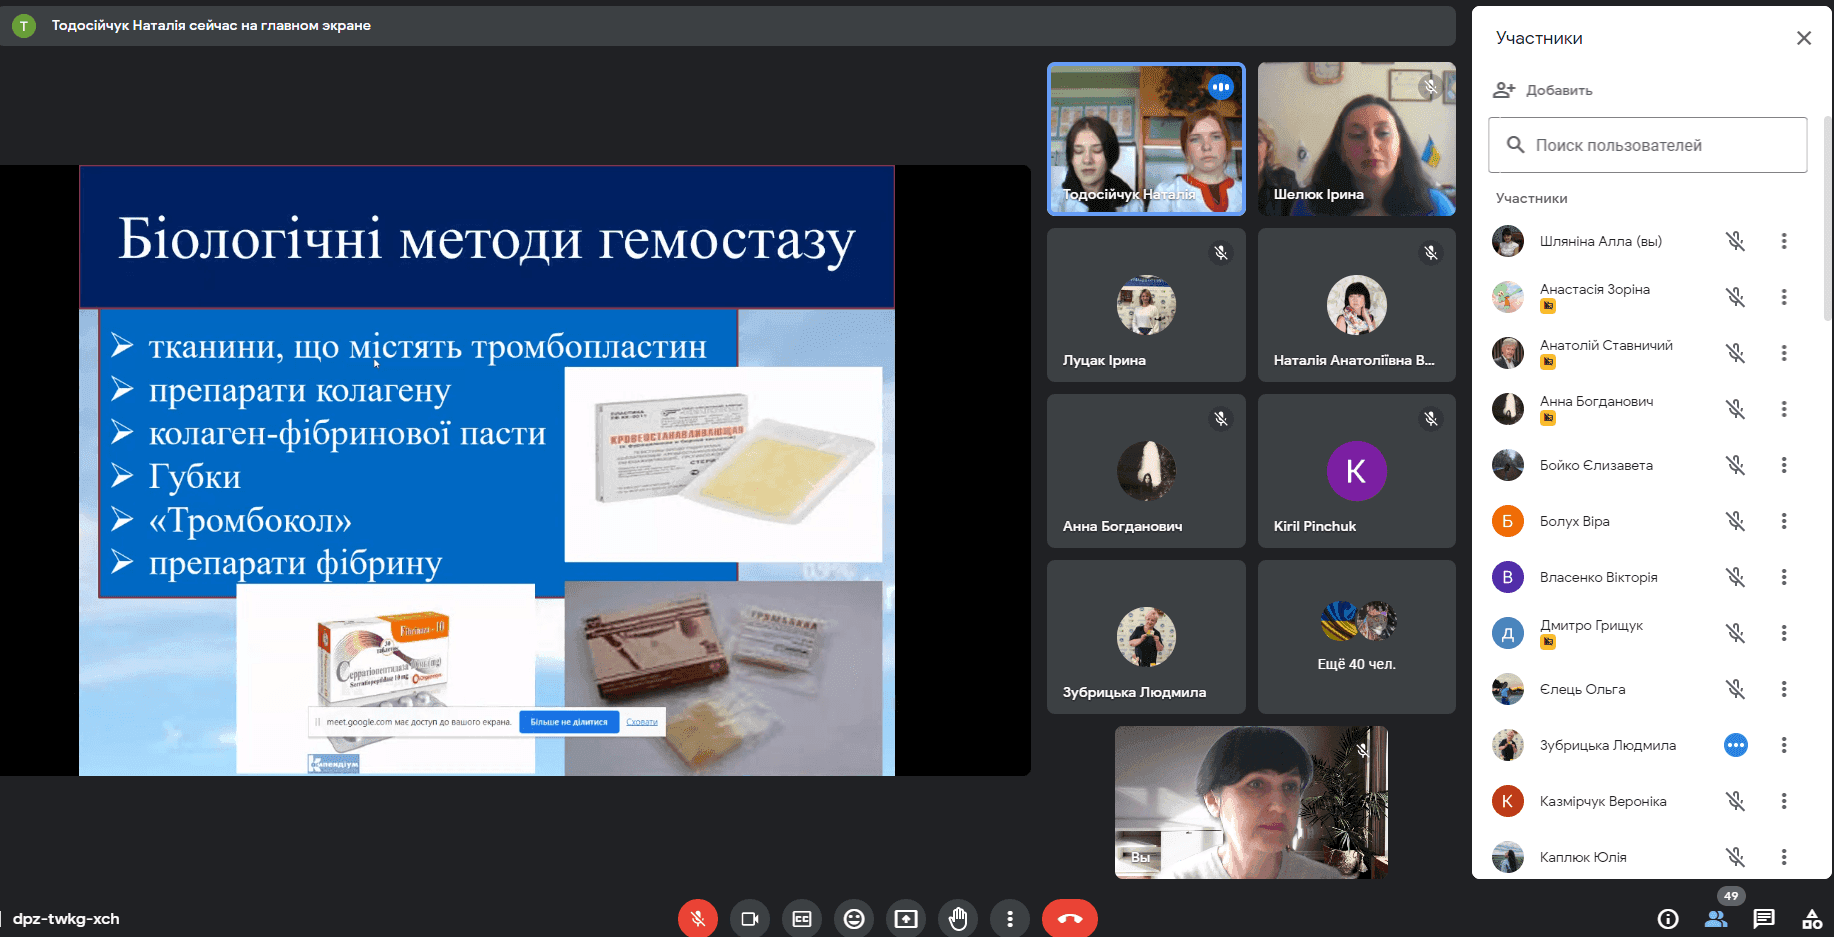1834x937 pixels.
Task: Open options menu for Дмитро Грищук
Action: click(1784, 633)
